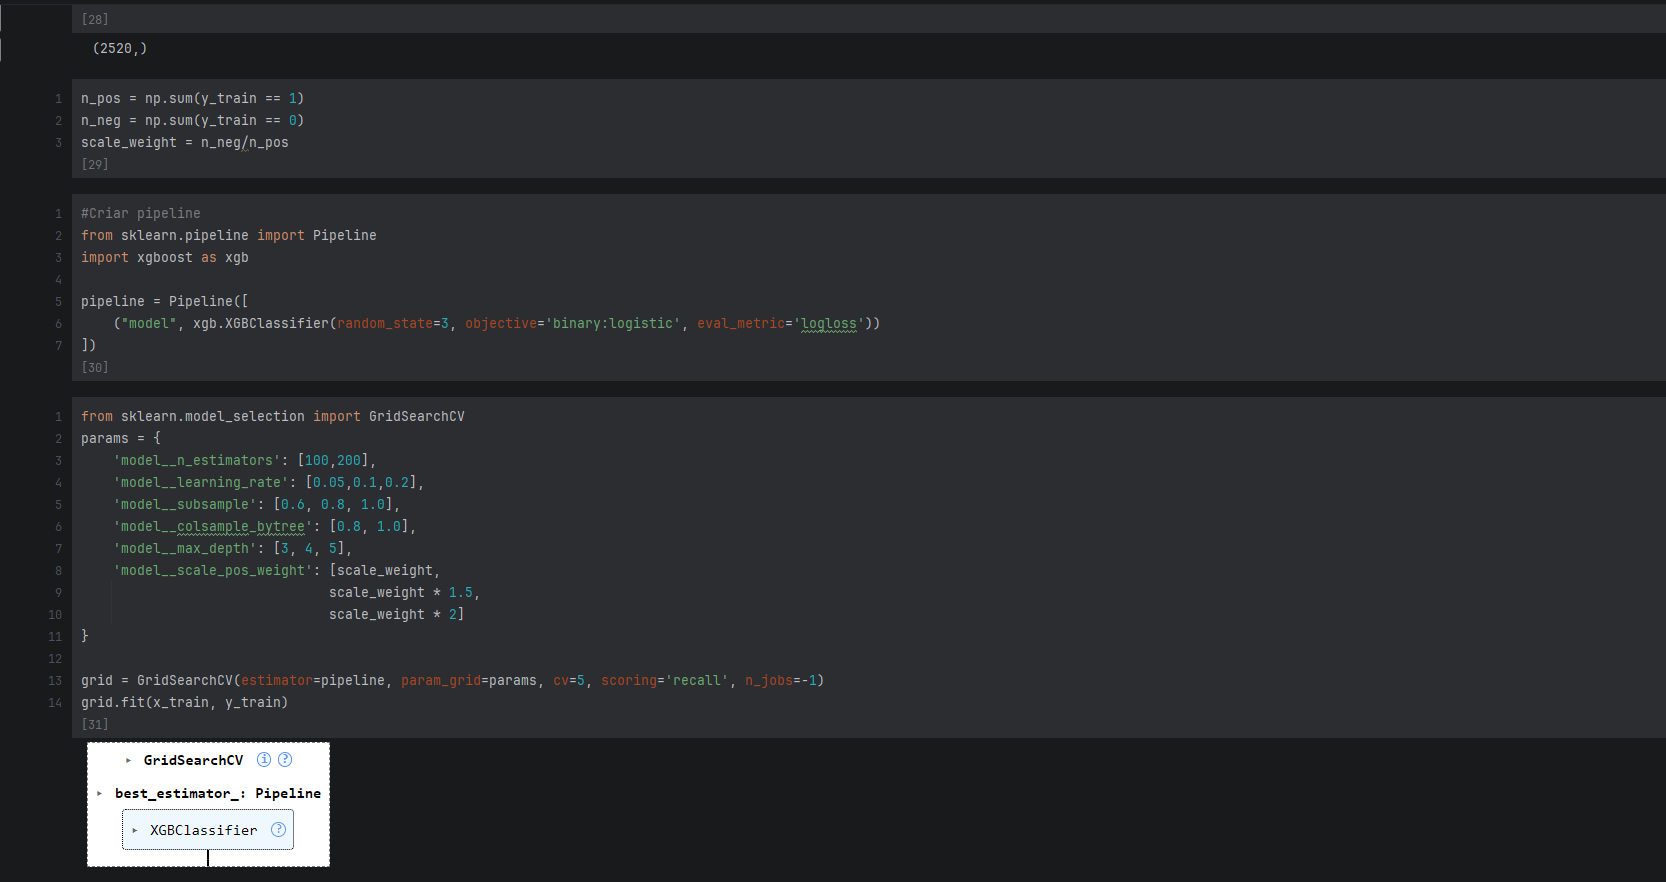
Task: Click the #Criar pipeline comment line
Action: click(x=141, y=213)
